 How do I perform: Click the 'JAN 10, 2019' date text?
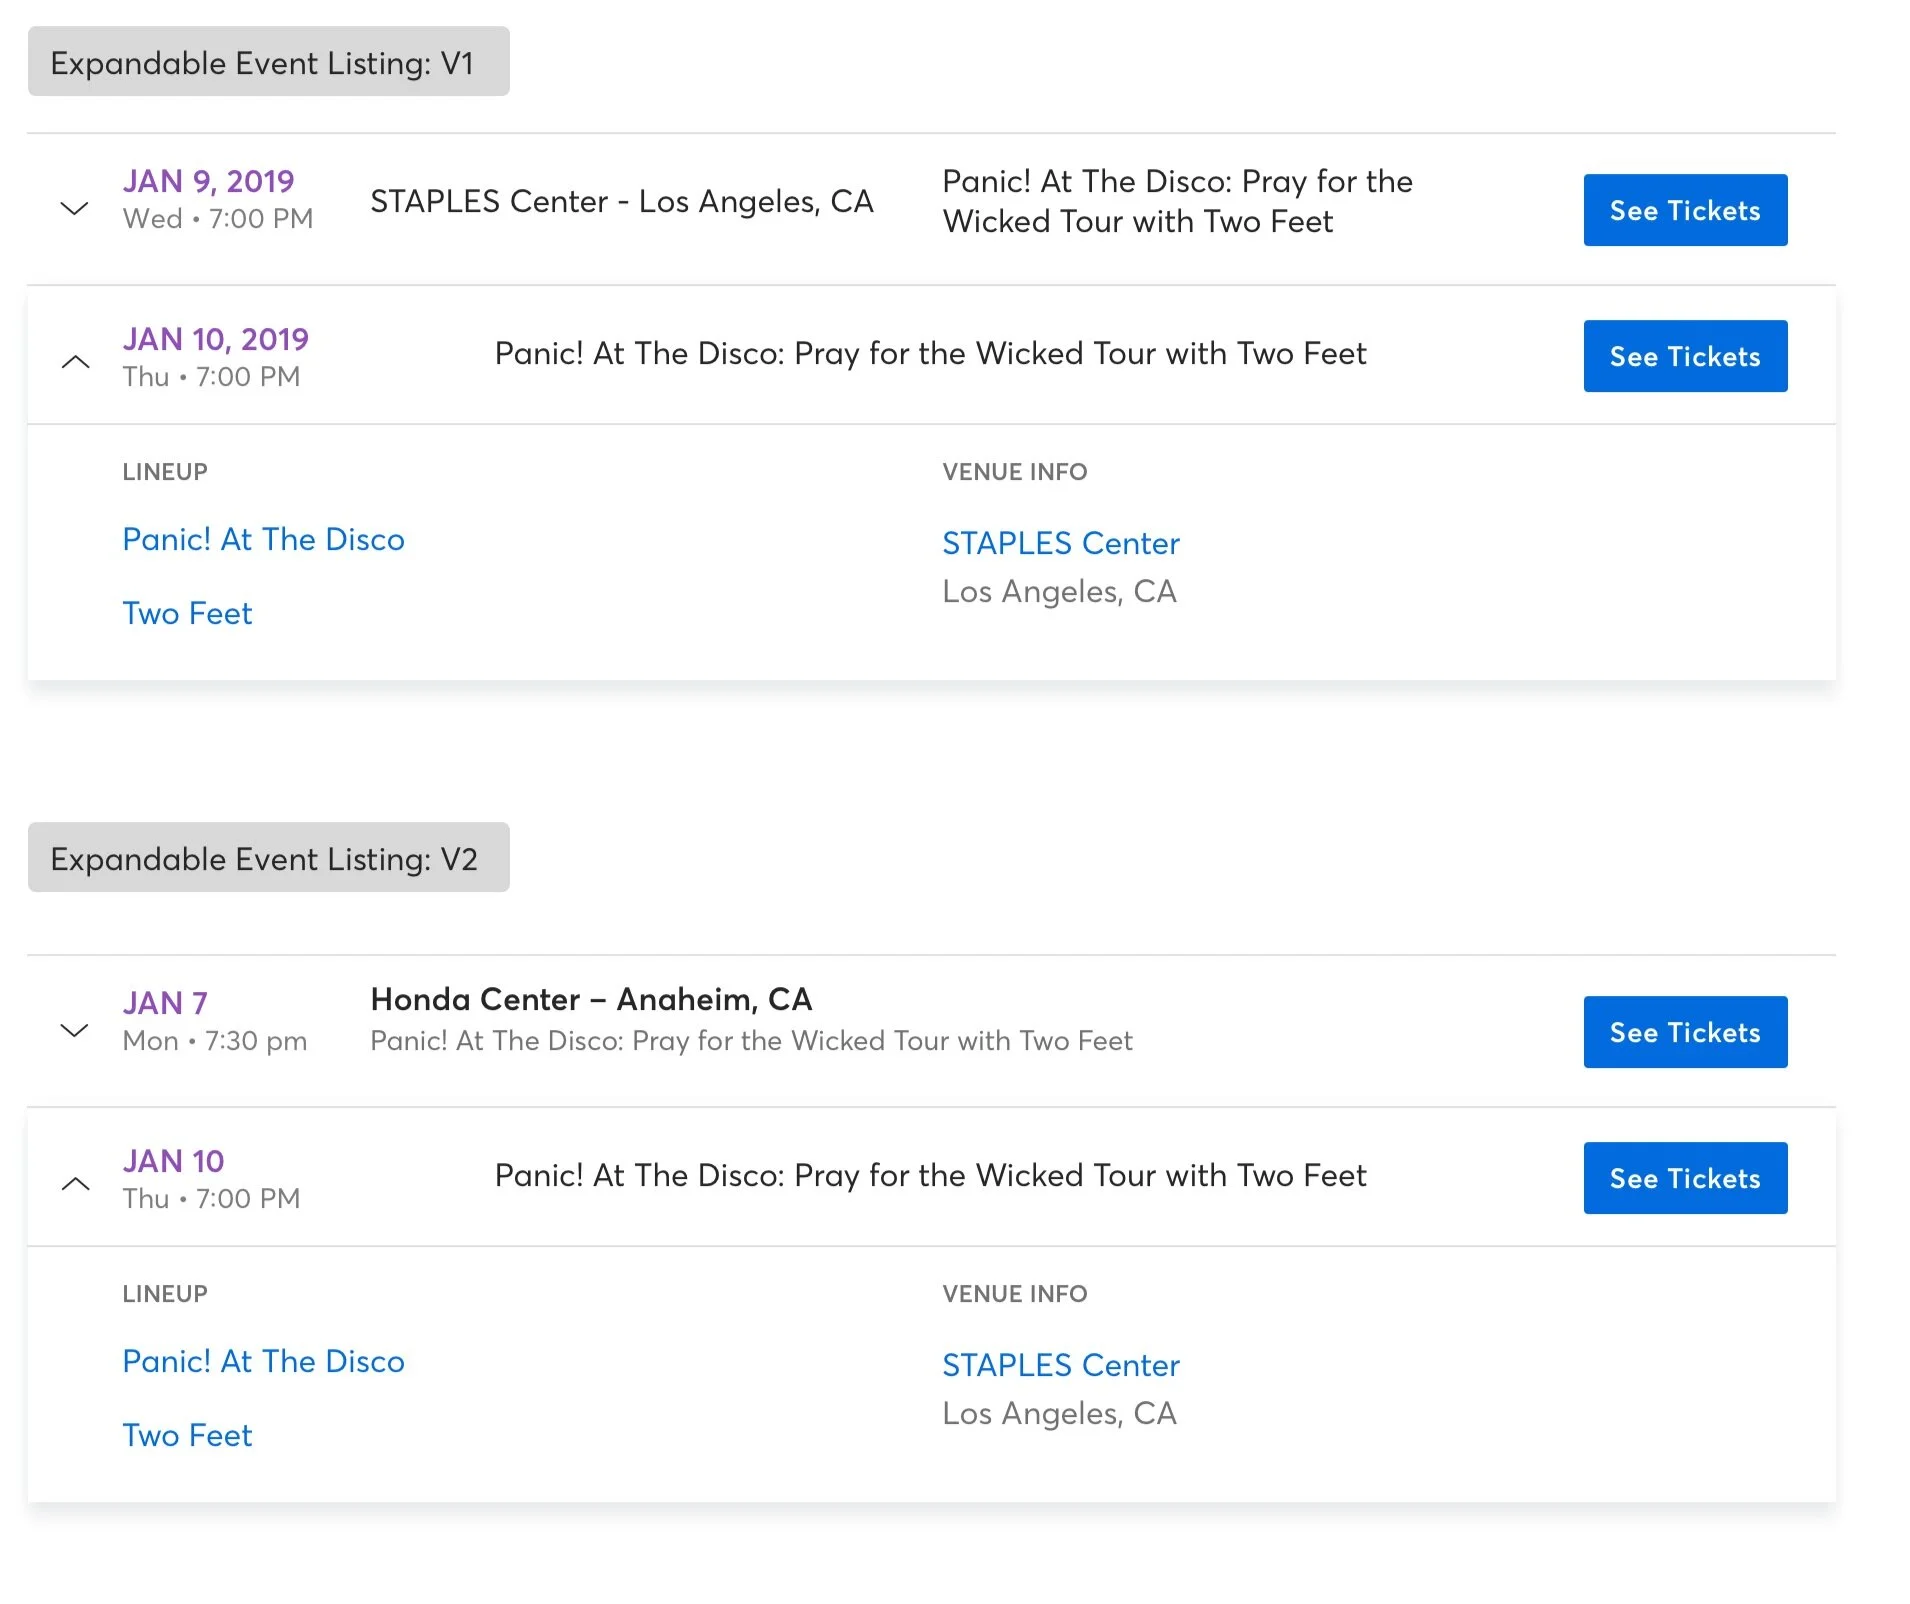(x=216, y=339)
